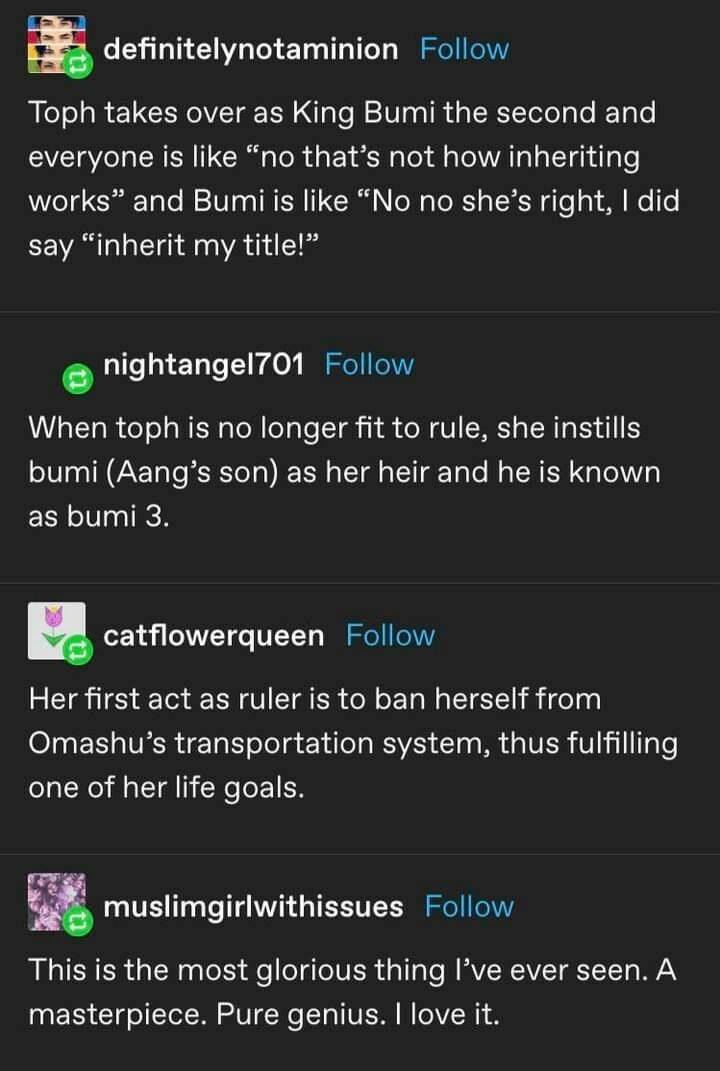Follow nightangel701
Viewport: 720px width, 1071px height.
pos(369,365)
